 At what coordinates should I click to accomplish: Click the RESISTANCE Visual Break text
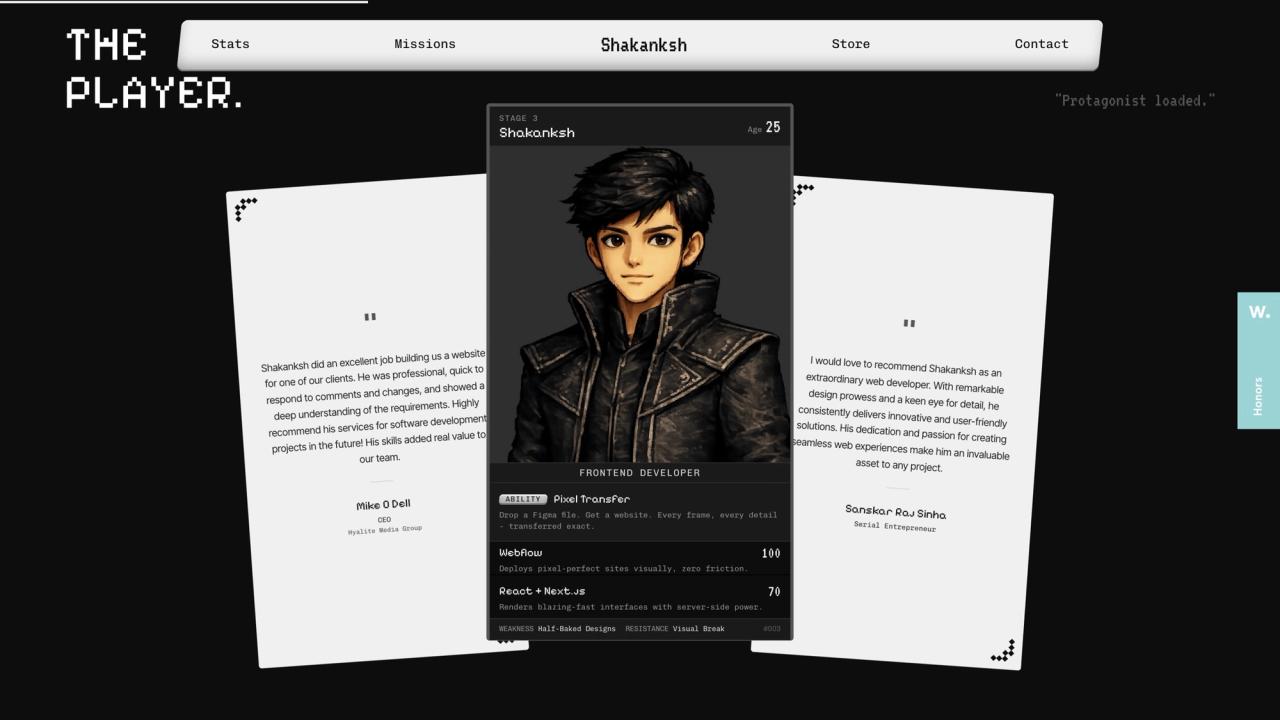675,629
